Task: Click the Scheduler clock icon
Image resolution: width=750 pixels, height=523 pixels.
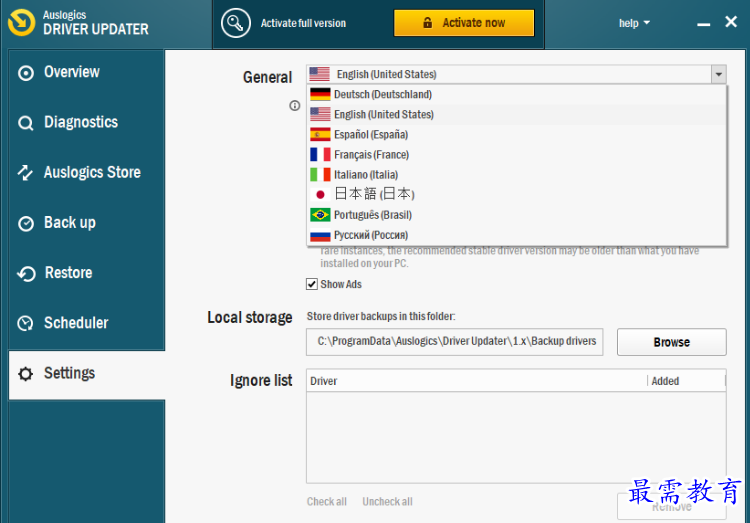Action: click(25, 323)
